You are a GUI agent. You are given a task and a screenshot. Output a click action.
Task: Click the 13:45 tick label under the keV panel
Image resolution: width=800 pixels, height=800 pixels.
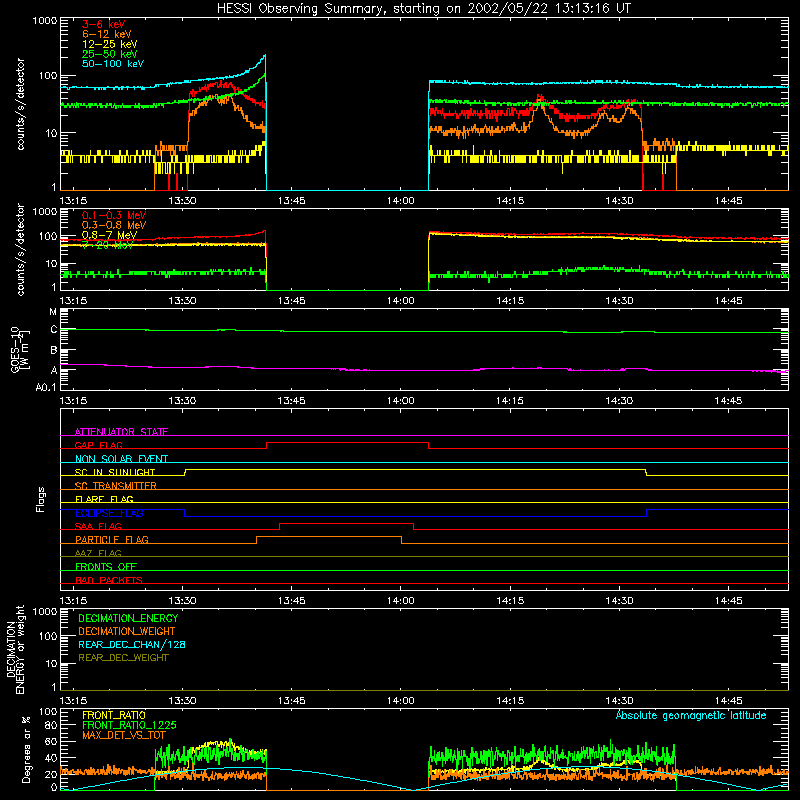(x=292, y=201)
